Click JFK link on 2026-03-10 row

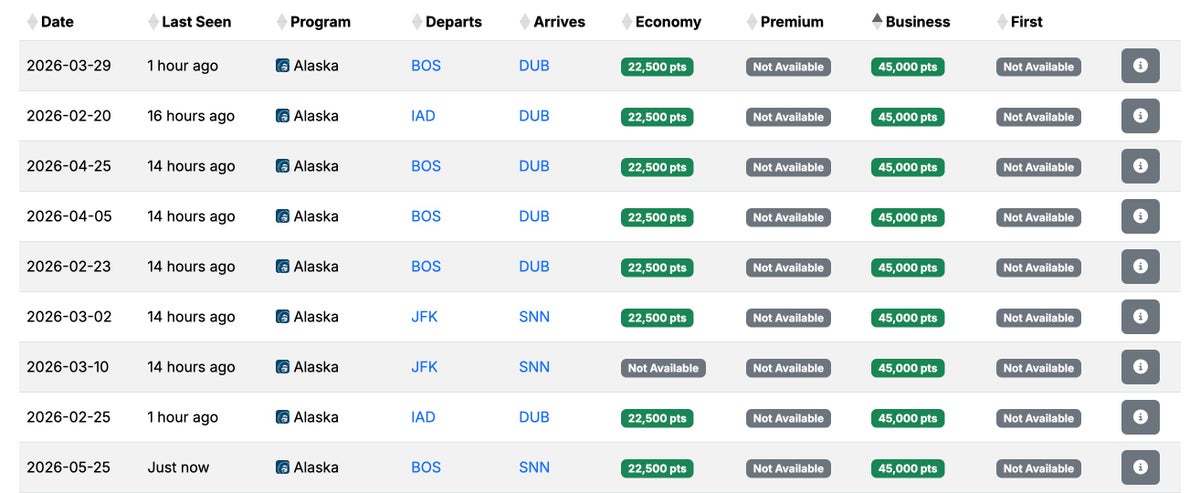pyautogui.click(x=424, y=367)
